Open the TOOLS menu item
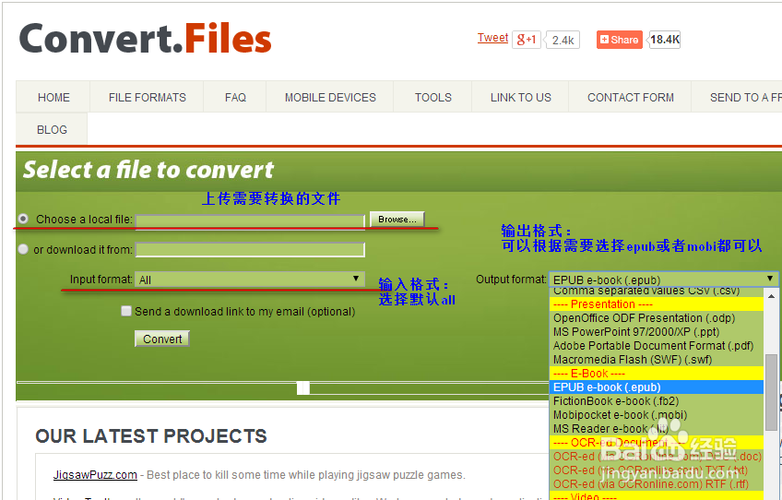This screenshot has height=500, width=782. coord(433,97)
